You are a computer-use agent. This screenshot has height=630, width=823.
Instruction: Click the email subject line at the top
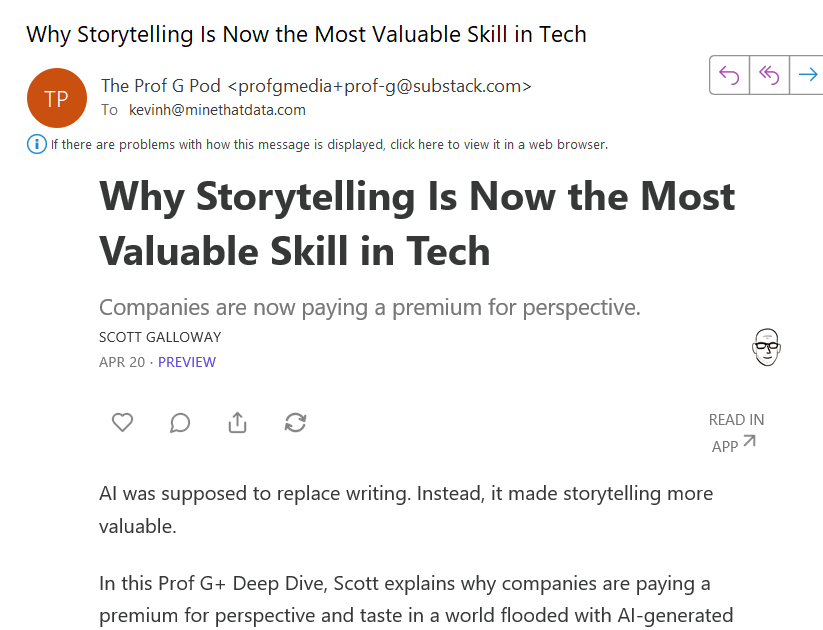tap(306, 34)
